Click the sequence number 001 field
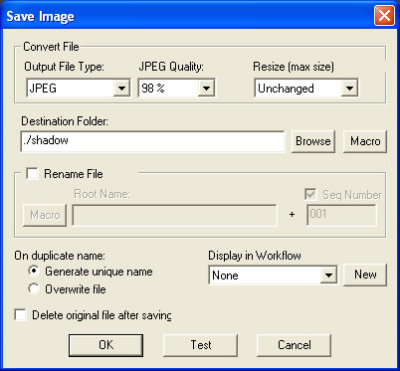400x371 pixels. [342, 215]
